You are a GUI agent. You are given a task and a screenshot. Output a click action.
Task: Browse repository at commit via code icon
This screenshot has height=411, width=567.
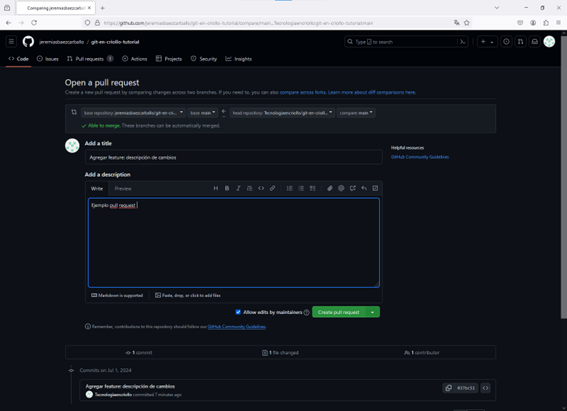pyautogui.click(x=485, y=388)
